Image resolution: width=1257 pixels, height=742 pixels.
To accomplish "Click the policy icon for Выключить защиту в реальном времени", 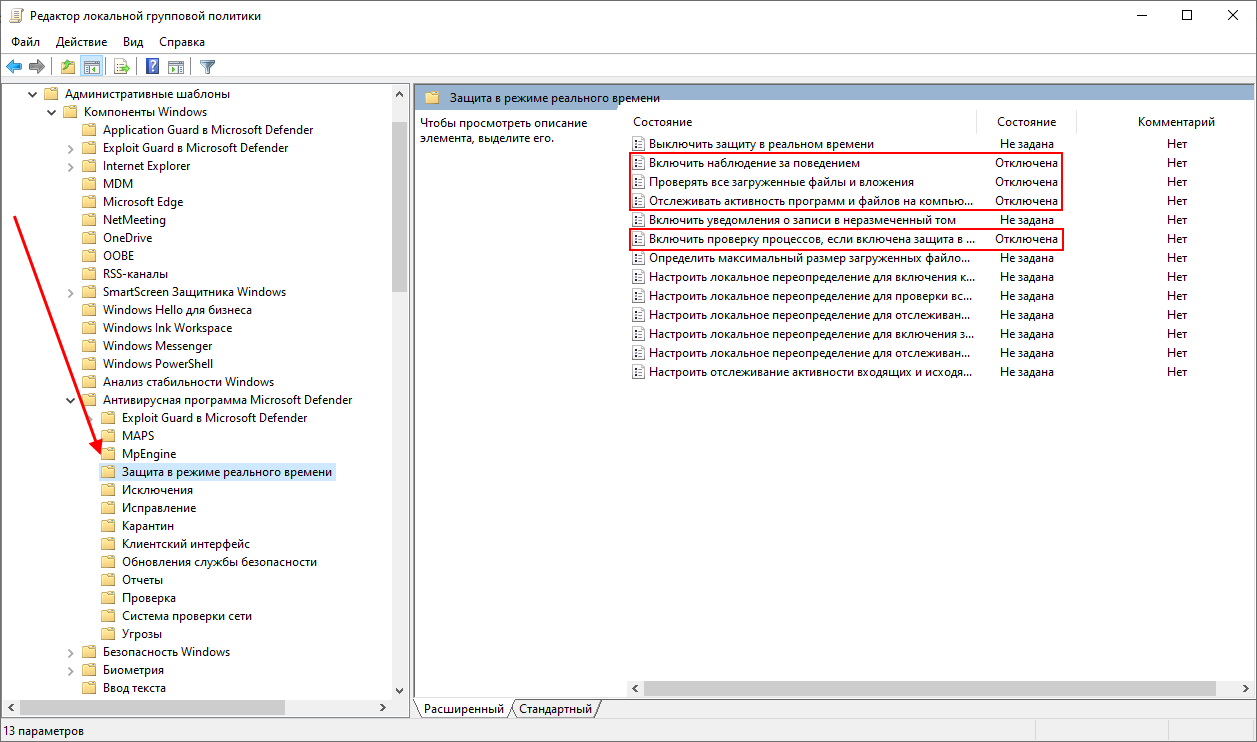I will click(639, 144).
